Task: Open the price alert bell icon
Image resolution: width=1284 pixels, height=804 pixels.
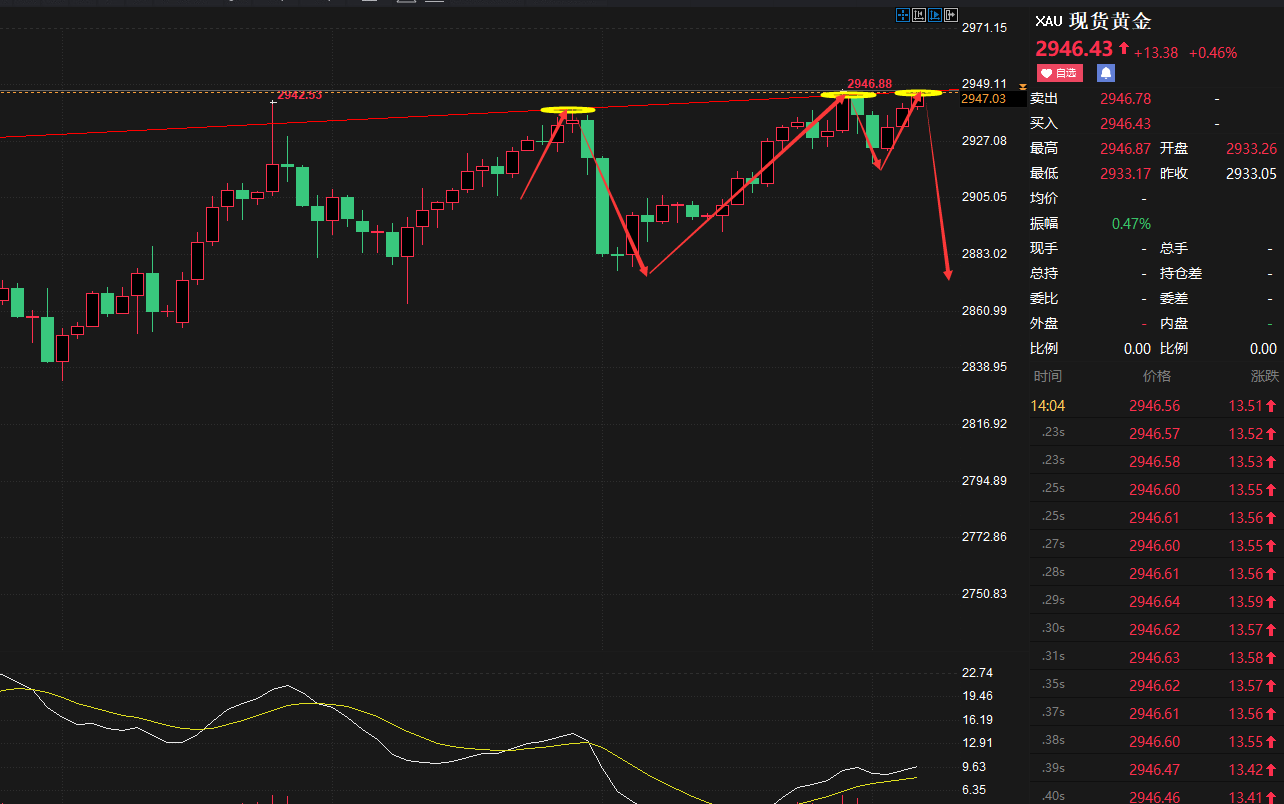Action: click(x=1105, y=73)
